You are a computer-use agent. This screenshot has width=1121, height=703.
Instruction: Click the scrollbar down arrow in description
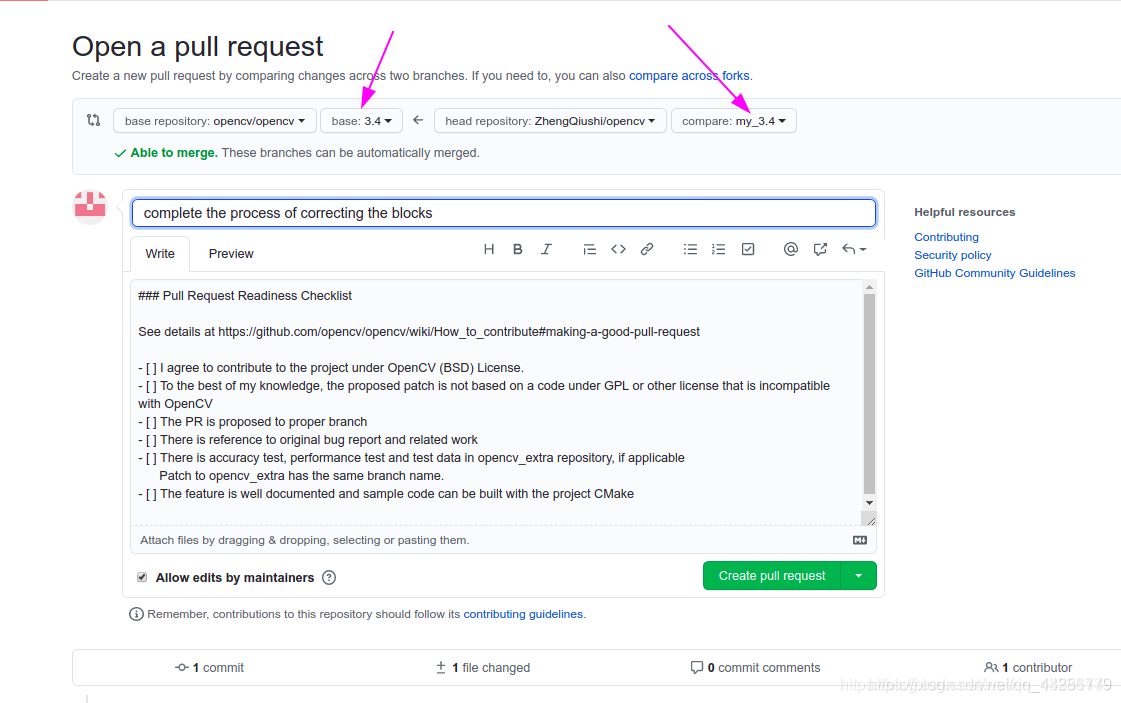tap(869, 503)
